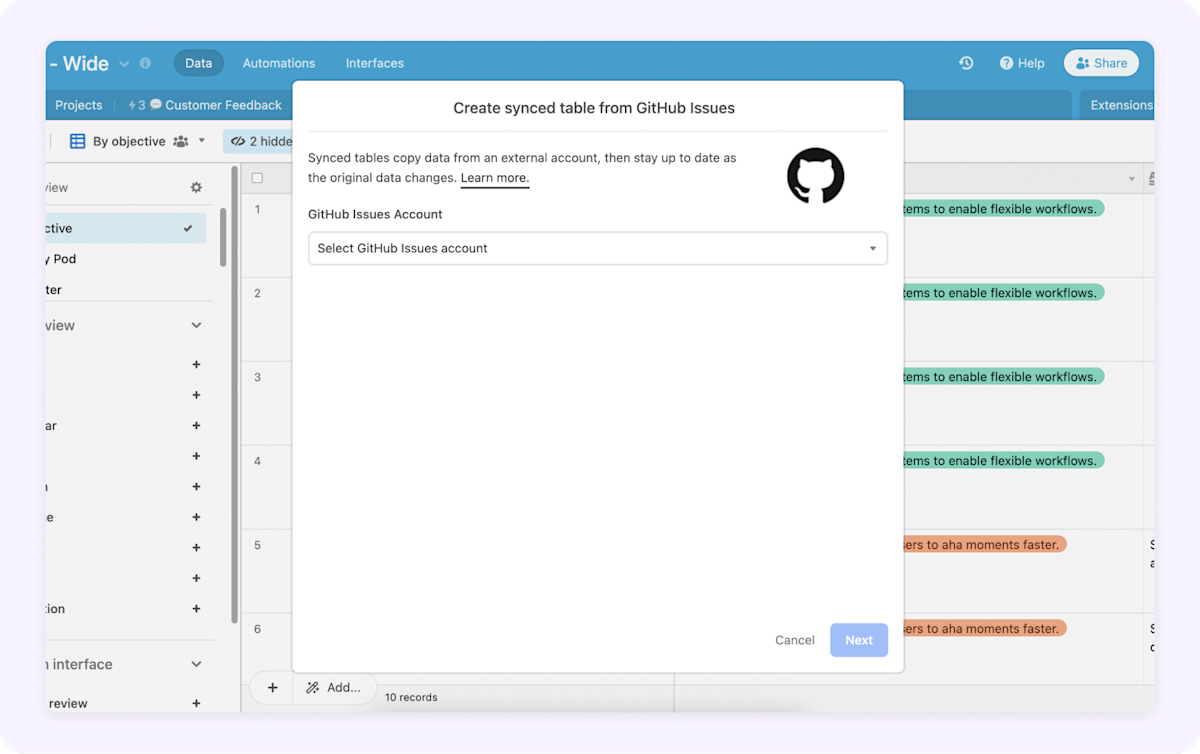Expand the chevron next to the Wide base name
The width and height of the screenshot is (1200, 754).
click(122, 62)
